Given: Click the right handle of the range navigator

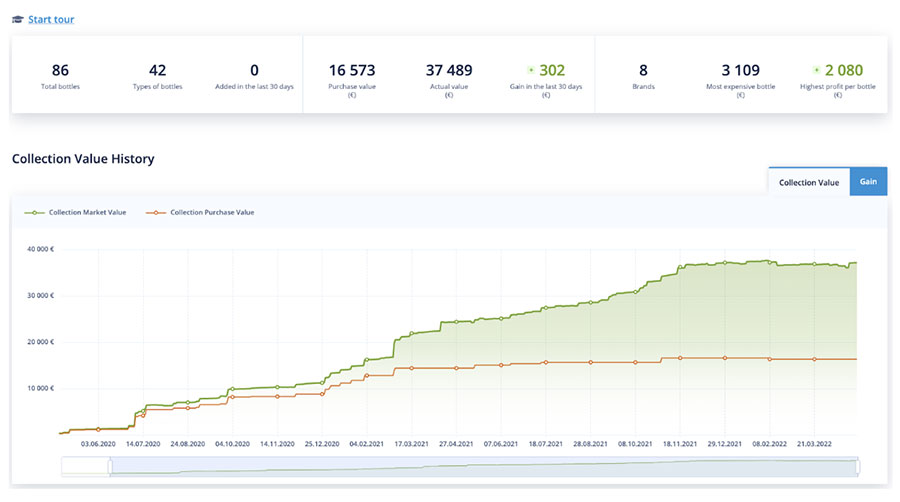Looking at the screenshot, I should pos(858,466).
